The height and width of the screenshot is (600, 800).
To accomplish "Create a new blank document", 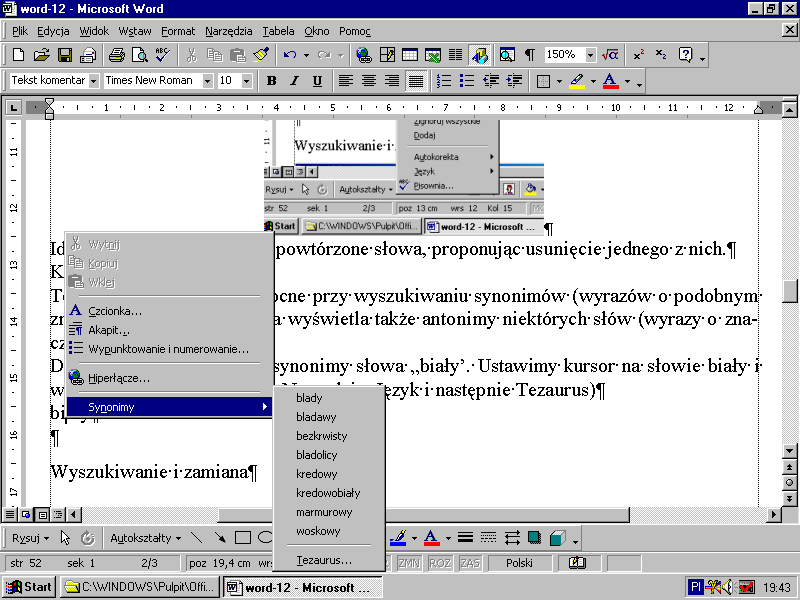I will tap(18, 55).
